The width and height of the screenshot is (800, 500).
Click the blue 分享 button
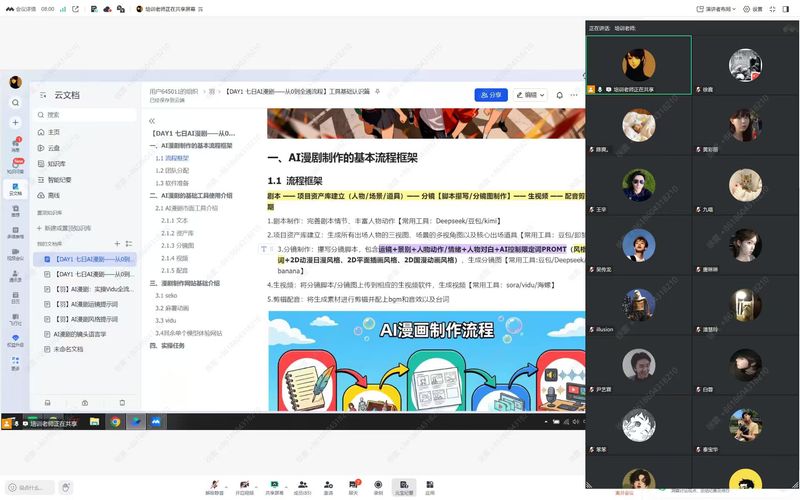coord(490,95)
